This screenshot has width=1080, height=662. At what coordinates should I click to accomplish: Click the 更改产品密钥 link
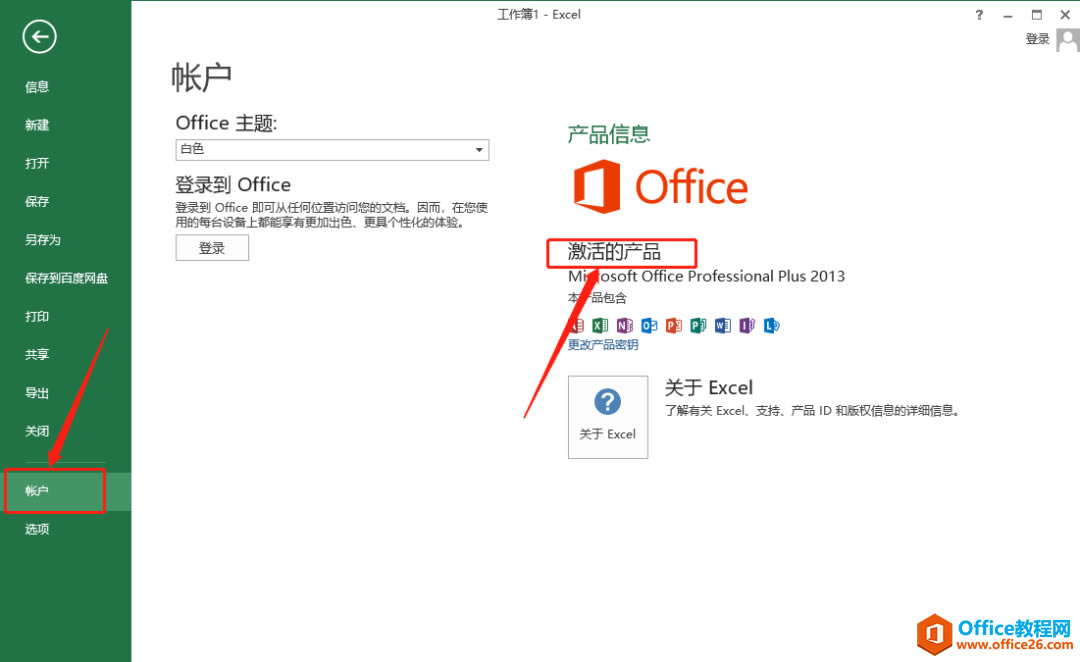tap(603, 344)
